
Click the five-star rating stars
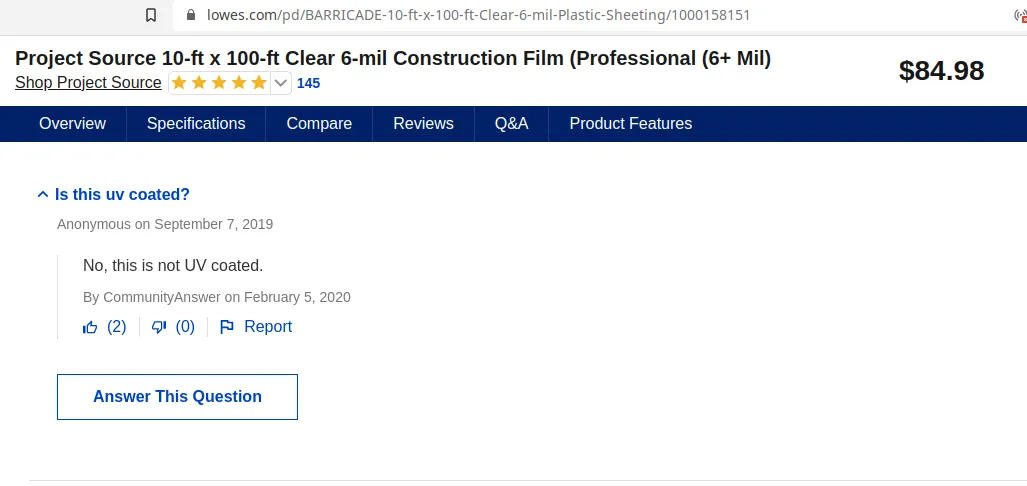(219, 83)
